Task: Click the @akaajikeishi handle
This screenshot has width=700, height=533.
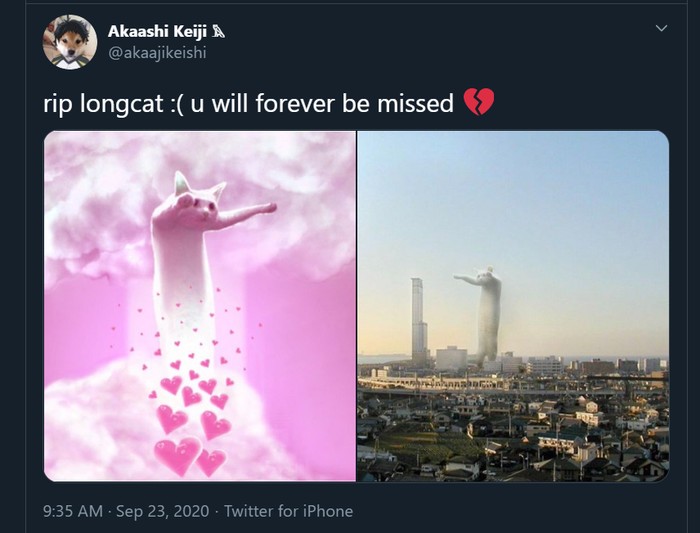Action: 156,52
